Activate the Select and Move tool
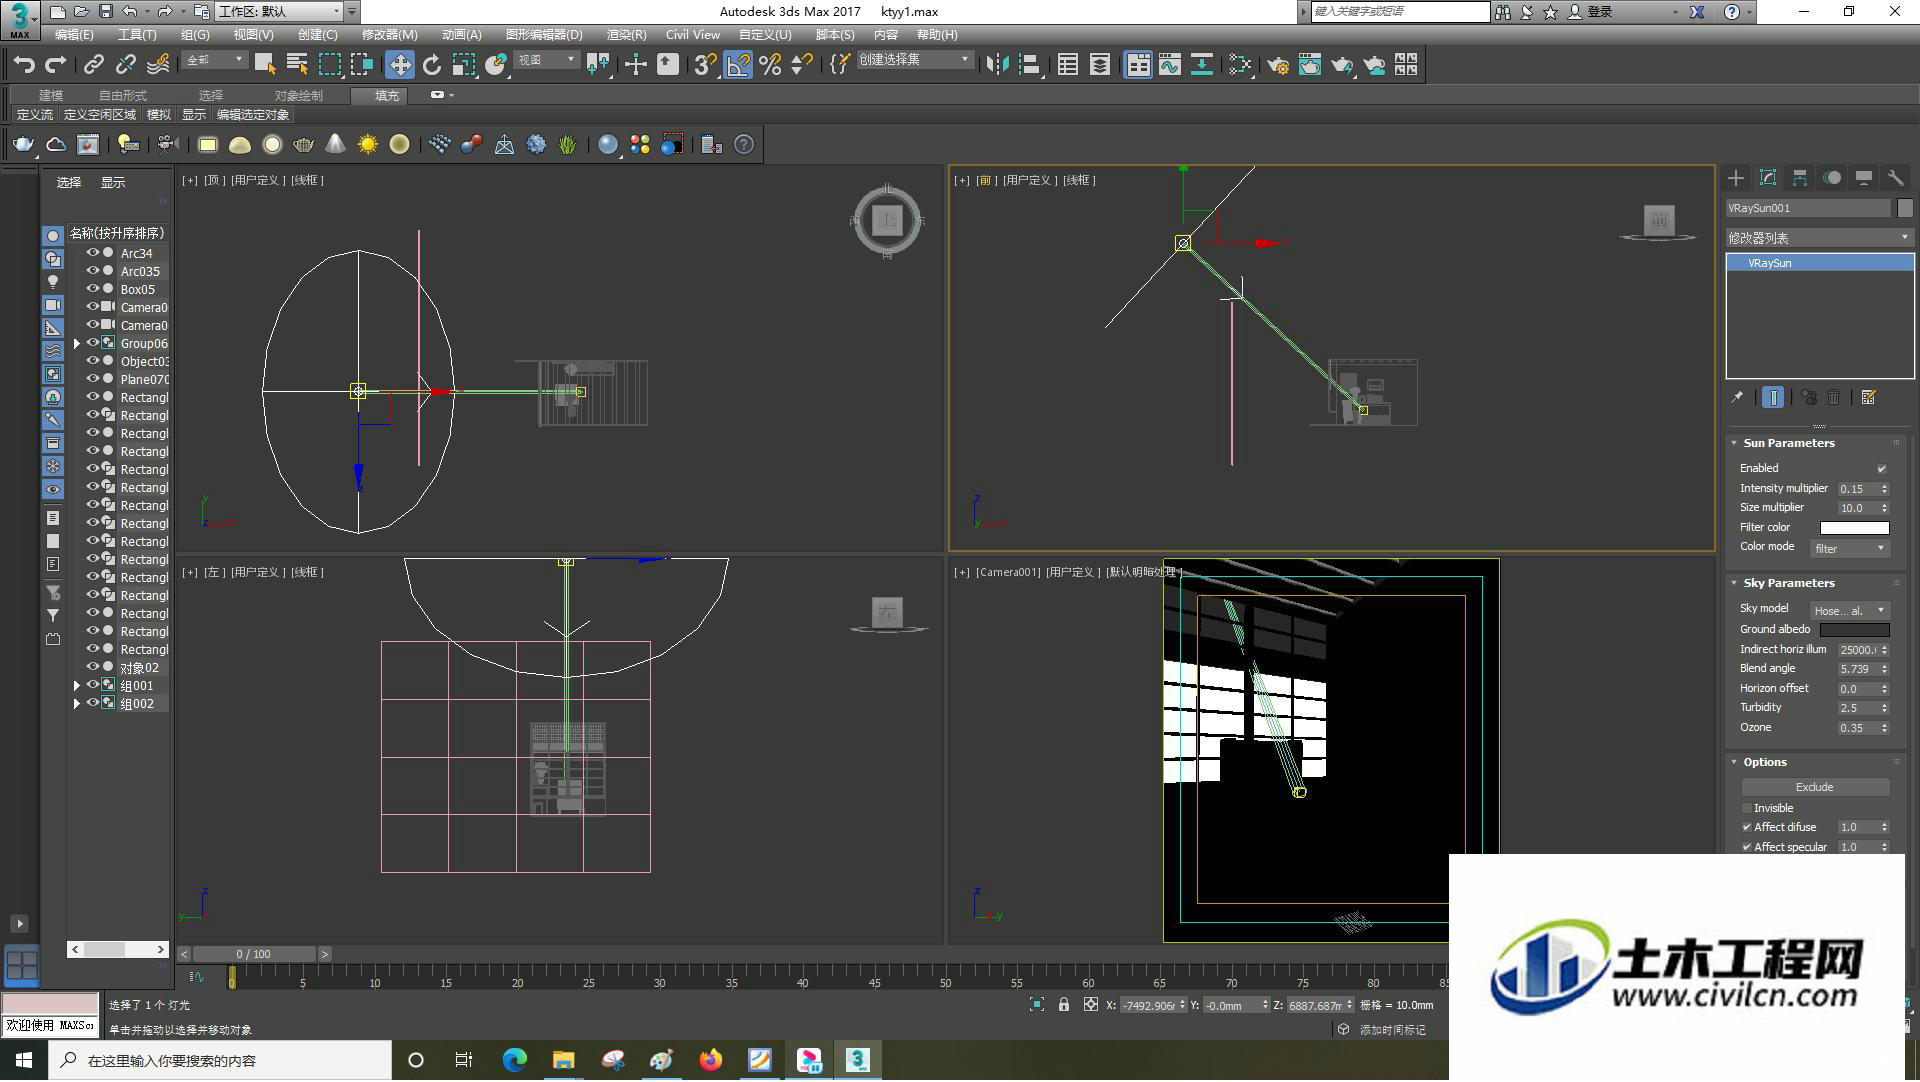Image resolution: width=1920 pixels, height=1082 pixels. pyautogui.click(x=400, y=65)
